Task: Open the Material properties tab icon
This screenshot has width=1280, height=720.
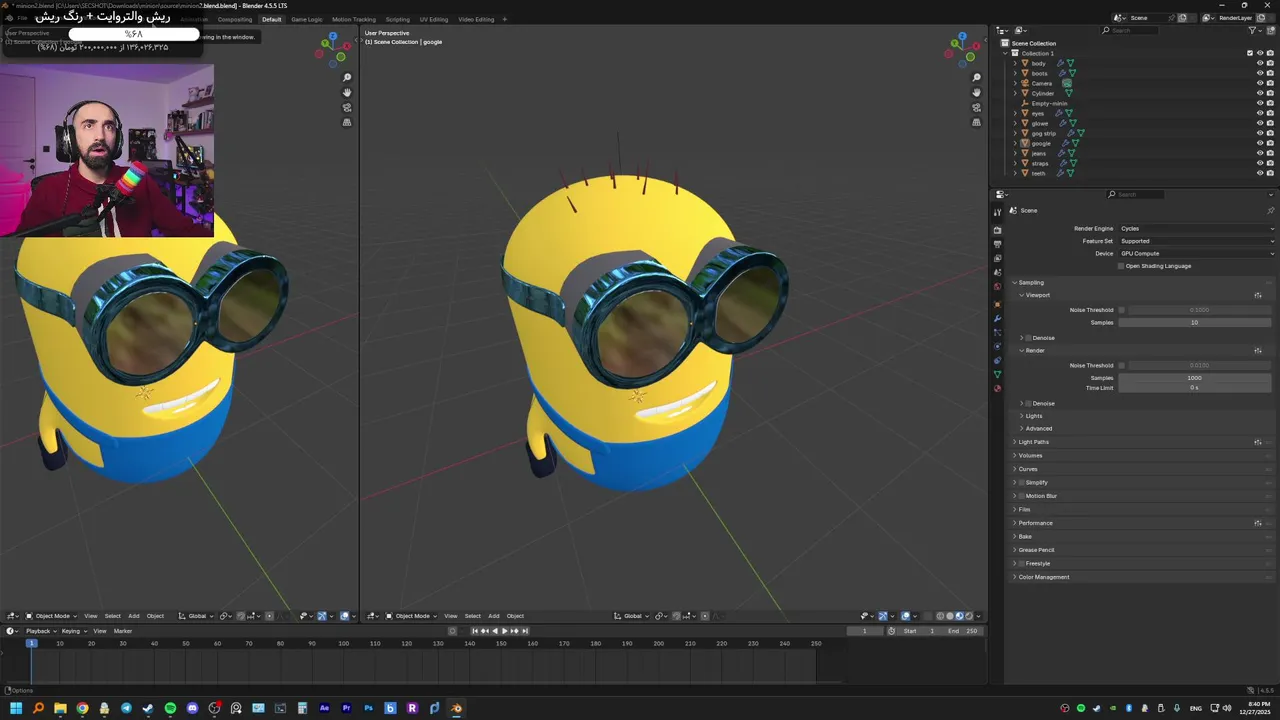Action: click(x=997, y=388)
